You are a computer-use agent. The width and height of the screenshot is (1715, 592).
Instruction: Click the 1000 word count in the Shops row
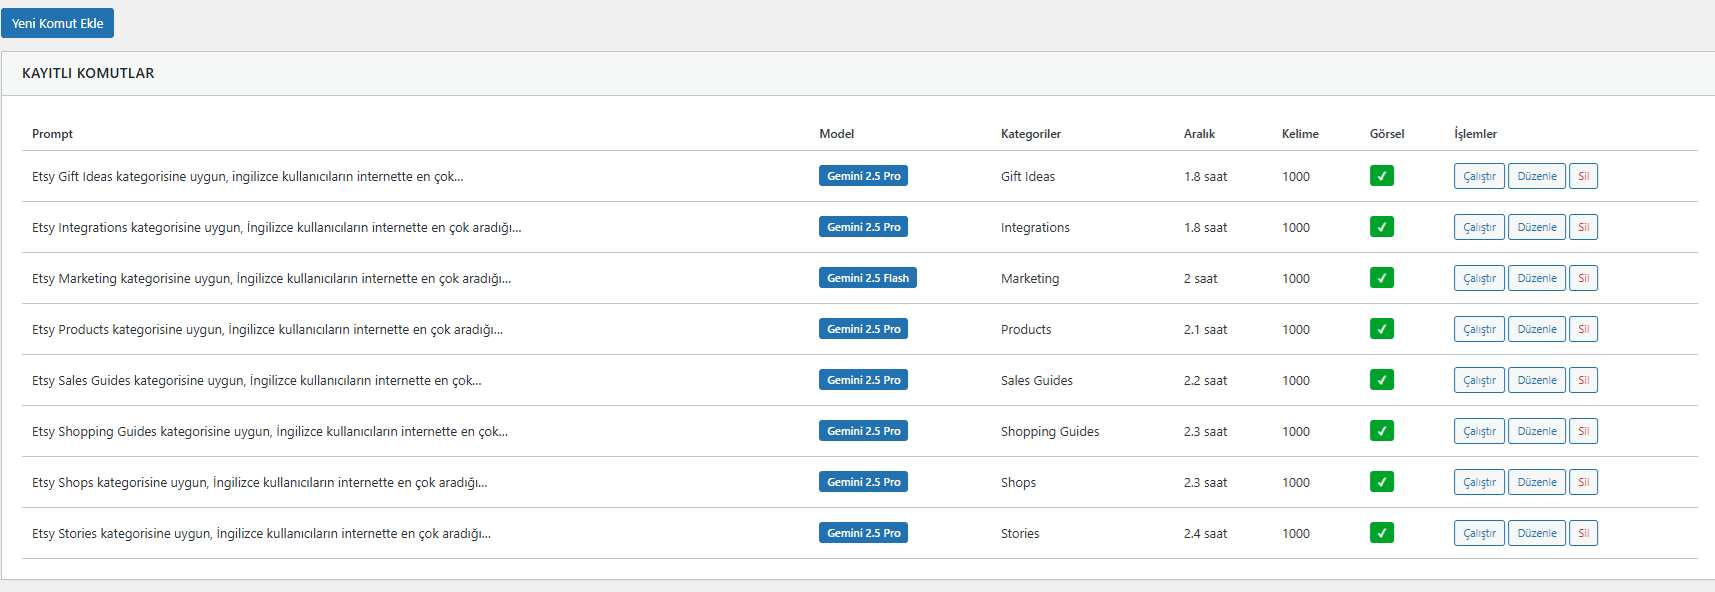click(x=1296, y=483)
